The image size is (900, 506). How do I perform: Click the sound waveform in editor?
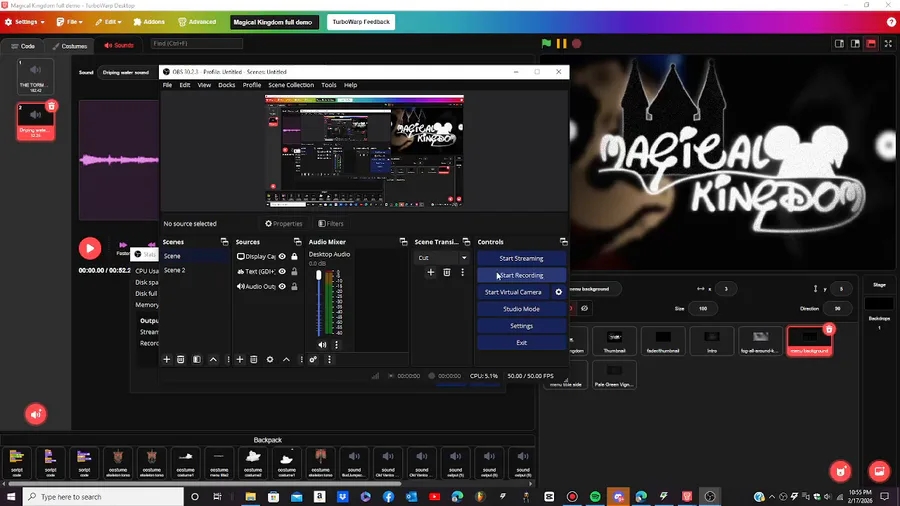click(x=119, y=160)
